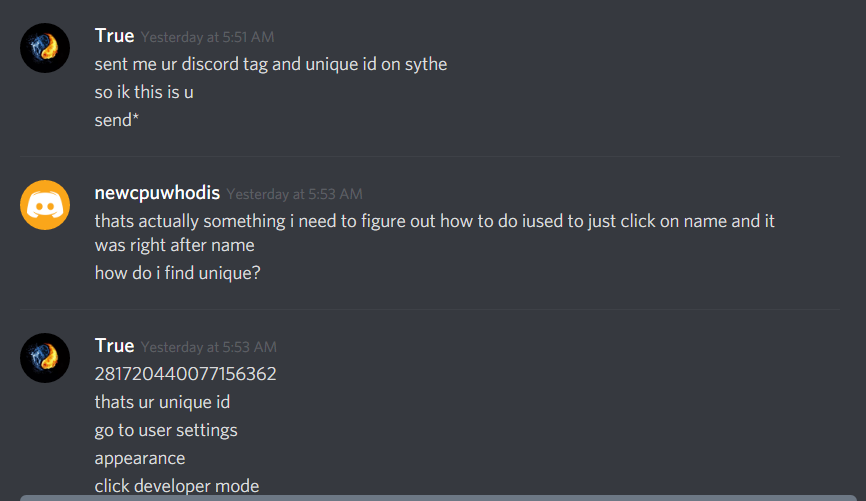Select the message 'so ik this is u'
This screenshot has height=501, width=866.
click(144, 92)
